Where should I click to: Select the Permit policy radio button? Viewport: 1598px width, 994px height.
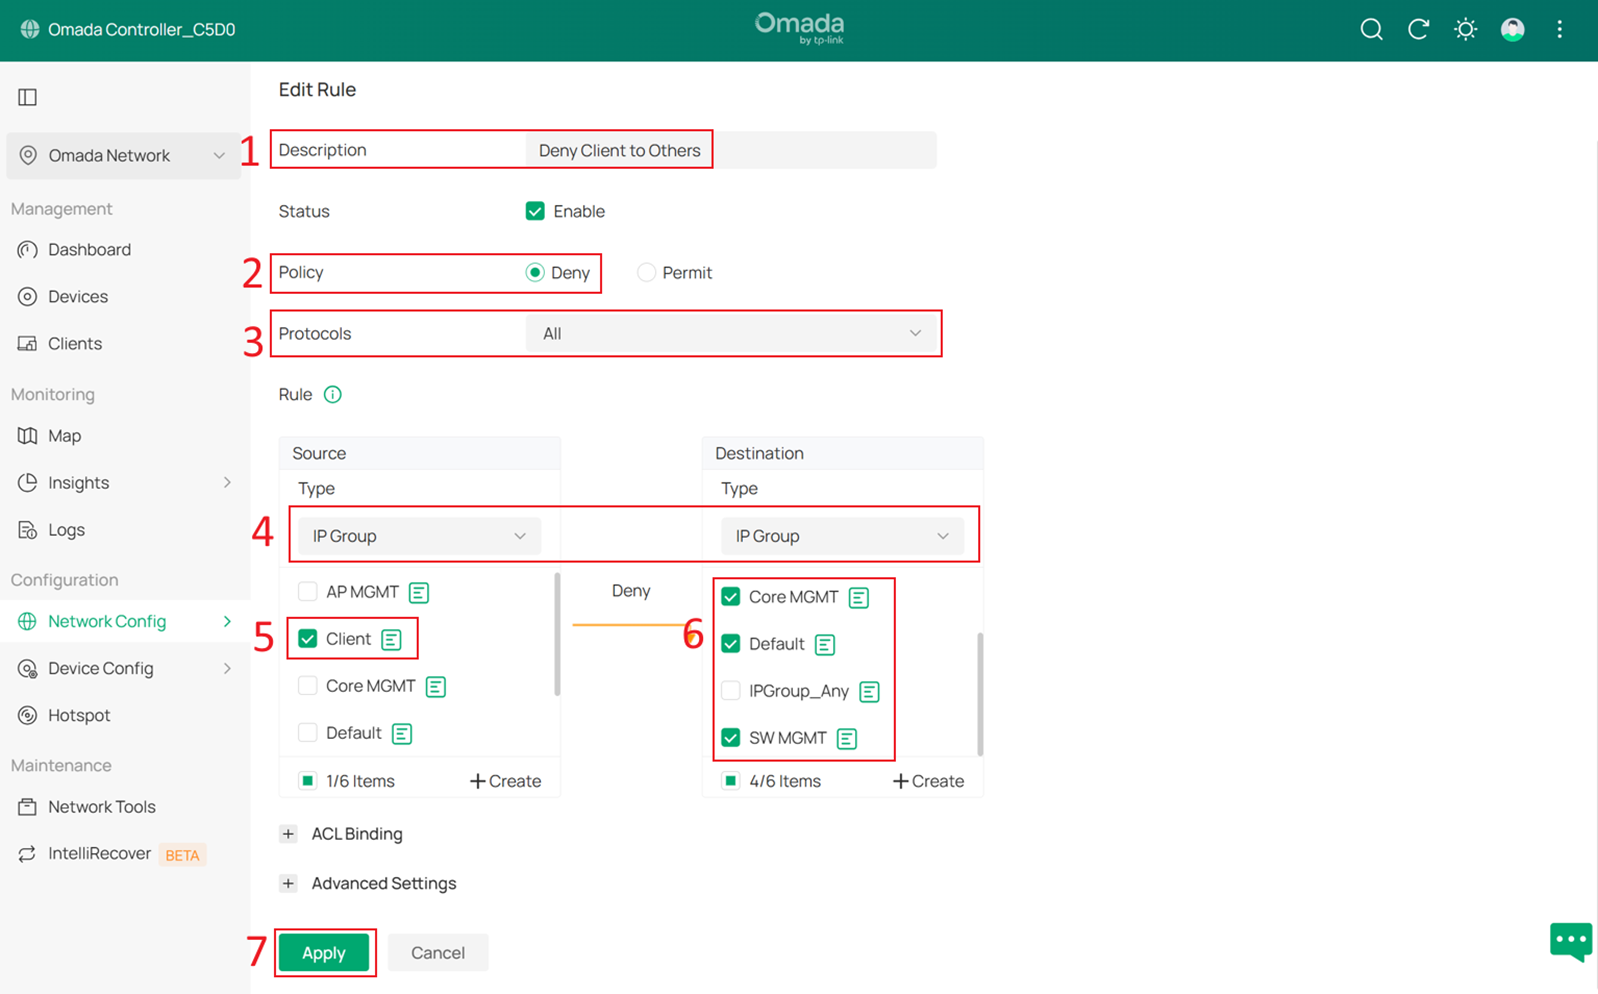[x=646, y=273]
